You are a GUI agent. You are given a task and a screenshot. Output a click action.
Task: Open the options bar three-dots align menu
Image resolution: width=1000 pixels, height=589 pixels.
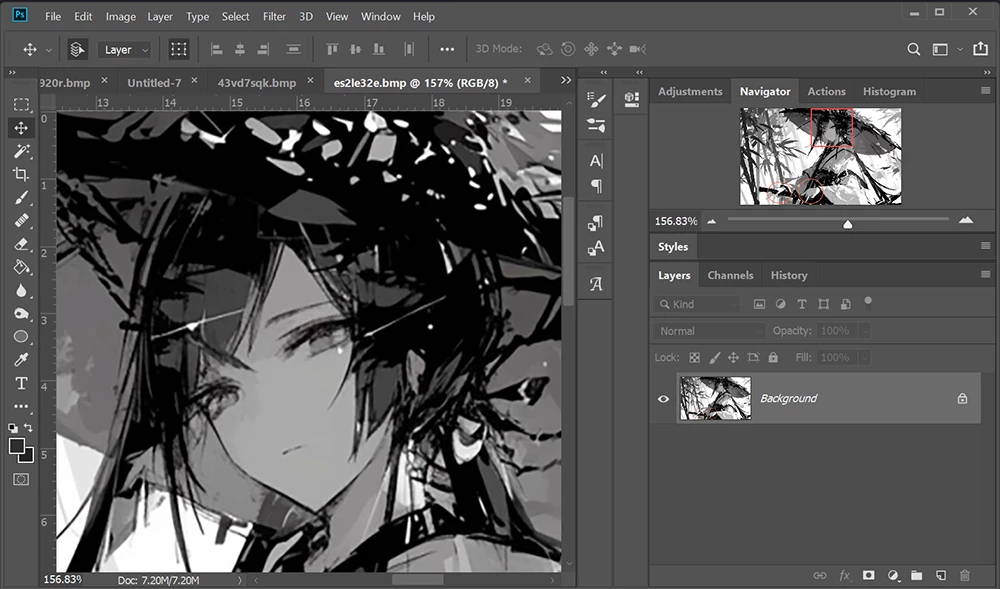tap(447, 49)
